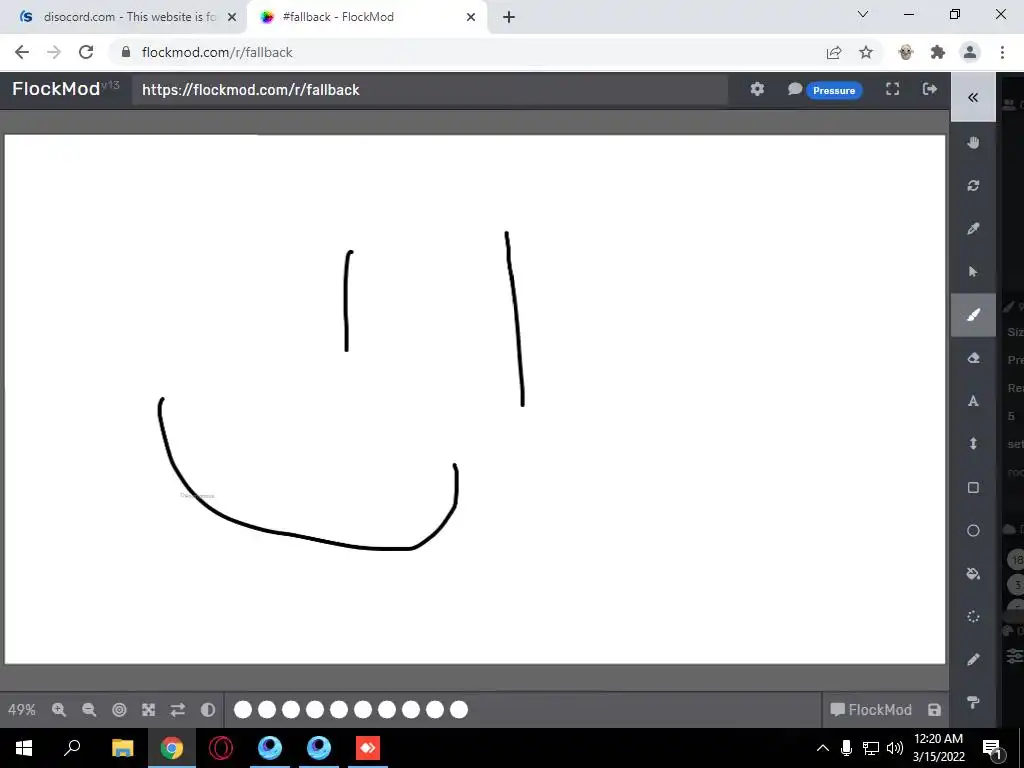Zoom in on the canvas
The height and width of the screenshot is (768, 1024).
59,710
